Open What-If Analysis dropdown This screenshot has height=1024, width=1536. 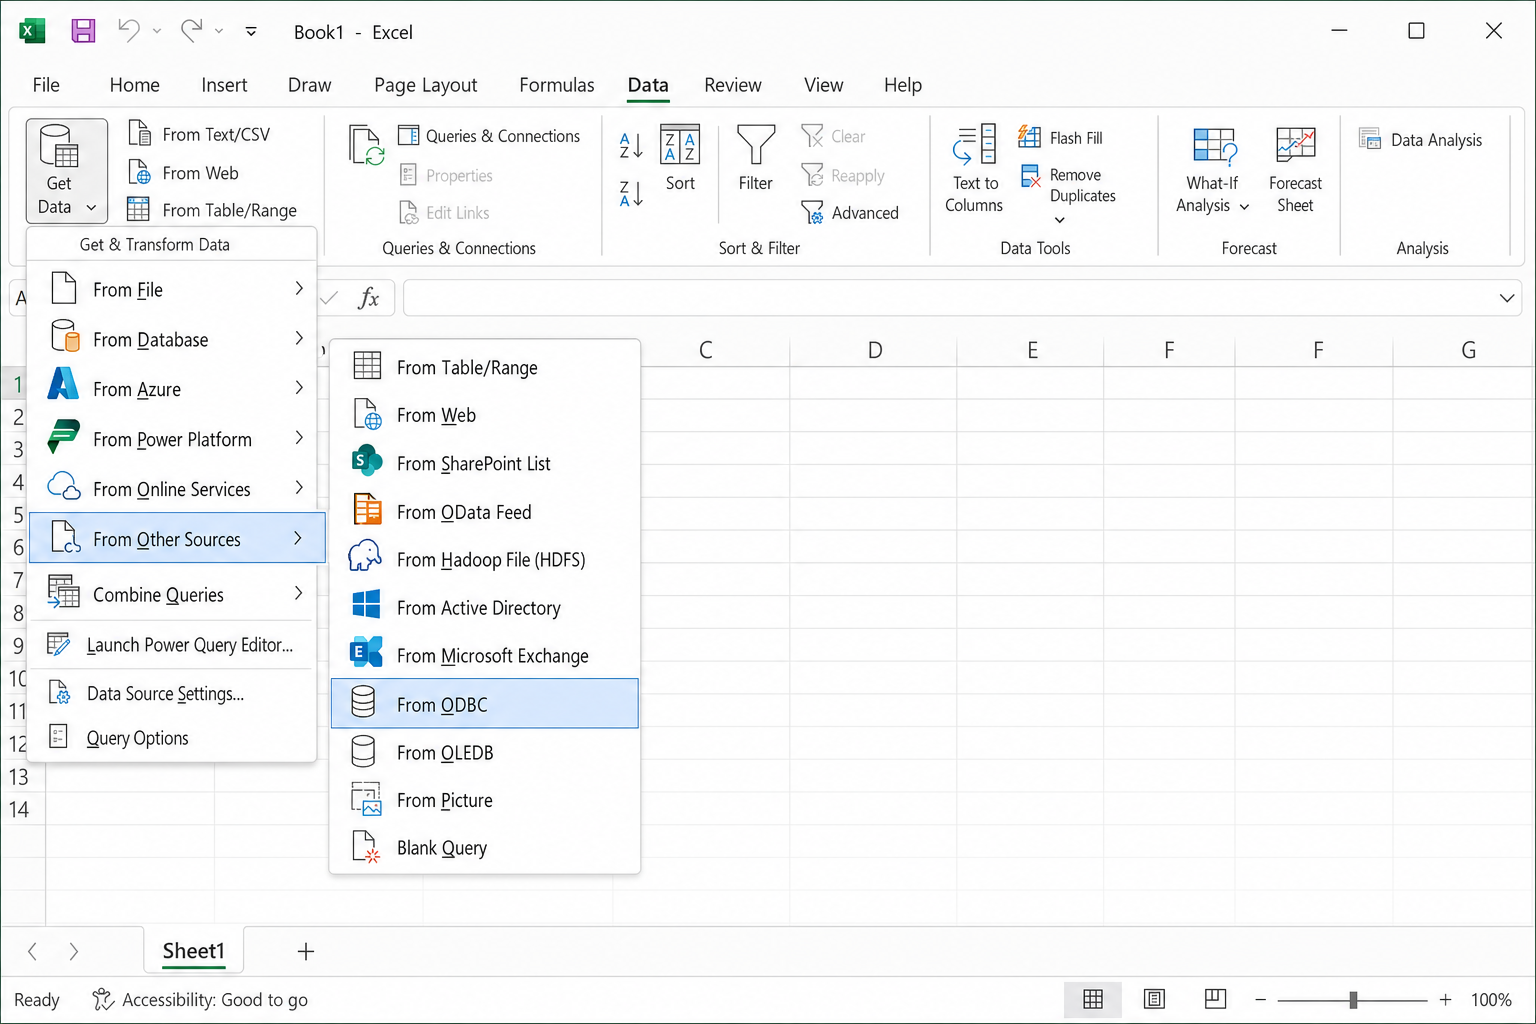coord(1213,168)
